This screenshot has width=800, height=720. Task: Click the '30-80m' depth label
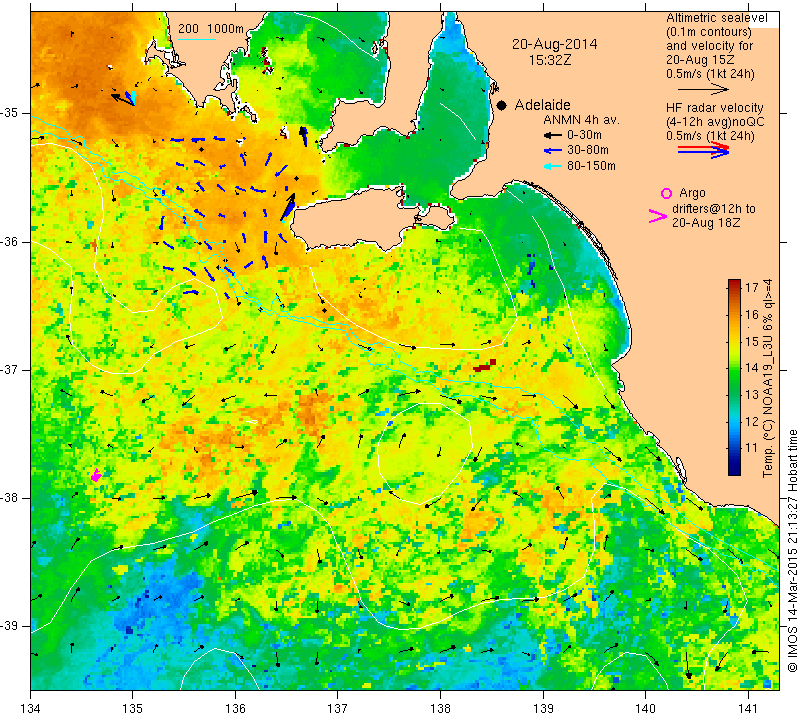click(588, 151)
